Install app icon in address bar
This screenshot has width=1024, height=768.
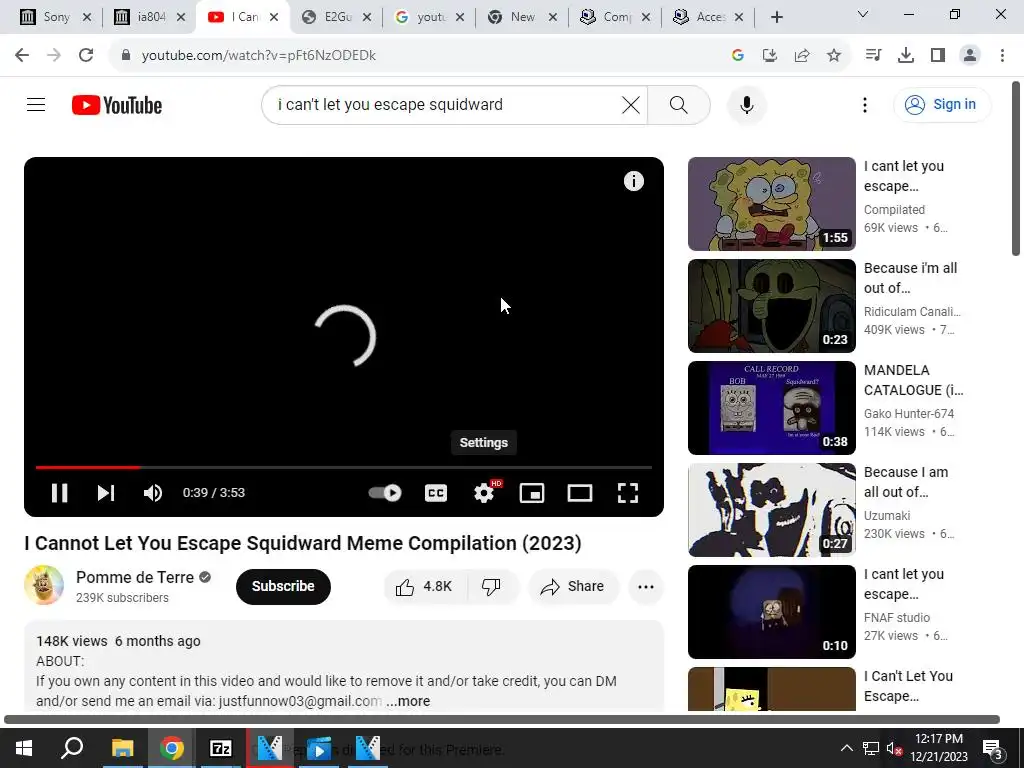[x=770, y=56]
